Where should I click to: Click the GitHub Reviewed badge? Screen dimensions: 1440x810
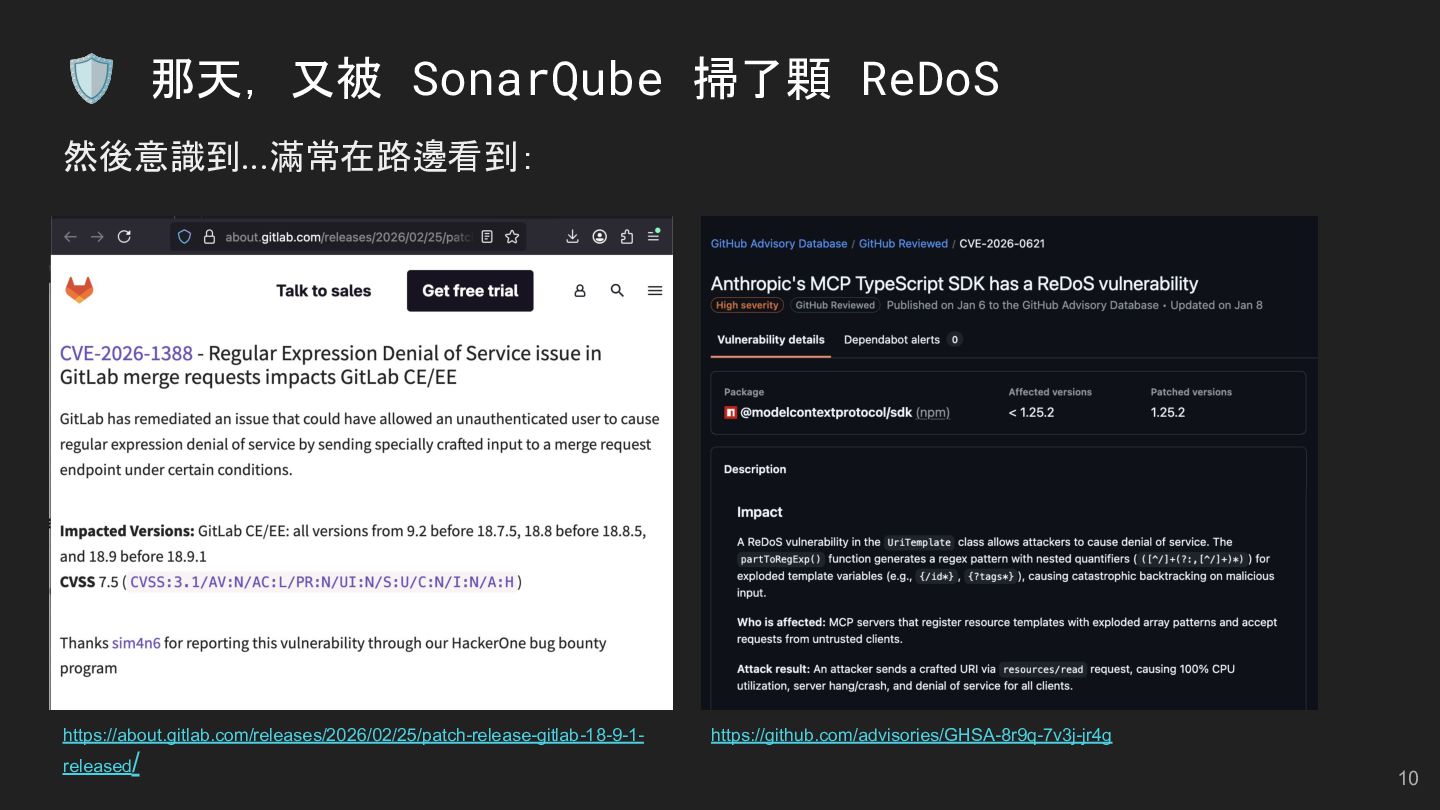pyautogui.click(x=835, y=305)
